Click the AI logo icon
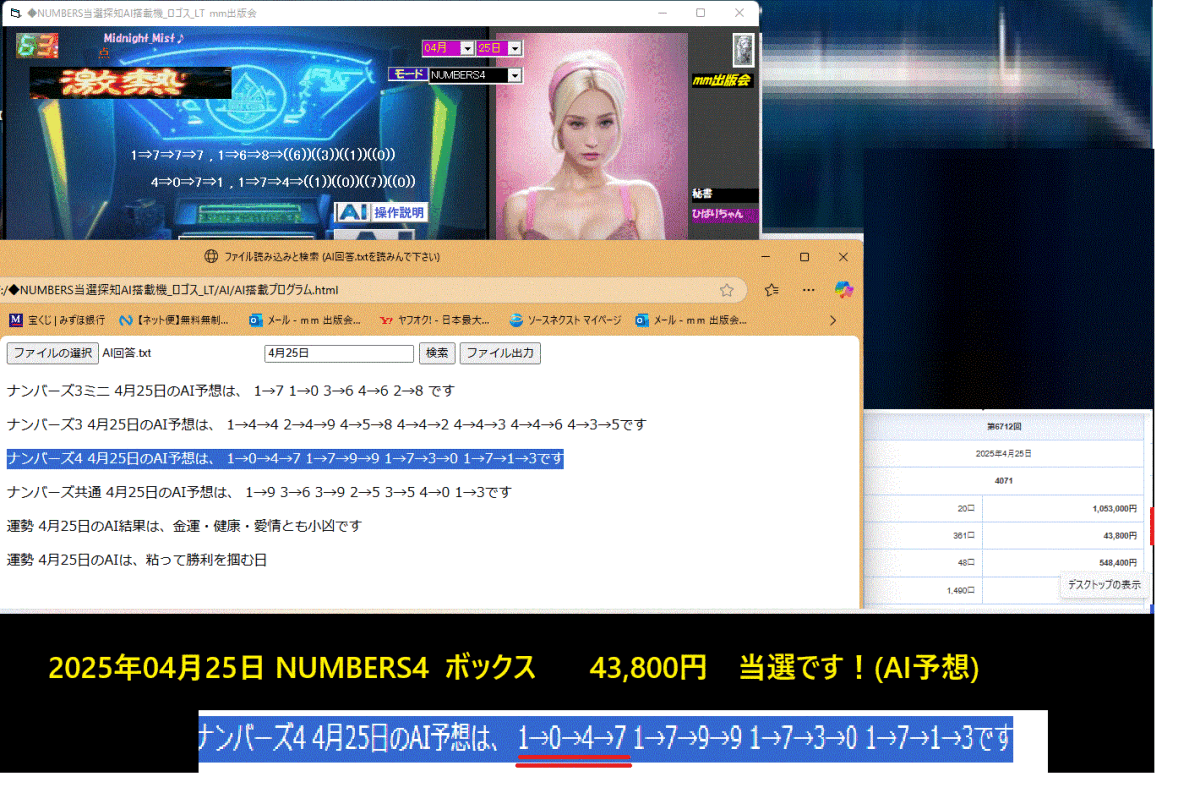Image resolution: width=1200 pixels, height=793 pixels. 352,212
